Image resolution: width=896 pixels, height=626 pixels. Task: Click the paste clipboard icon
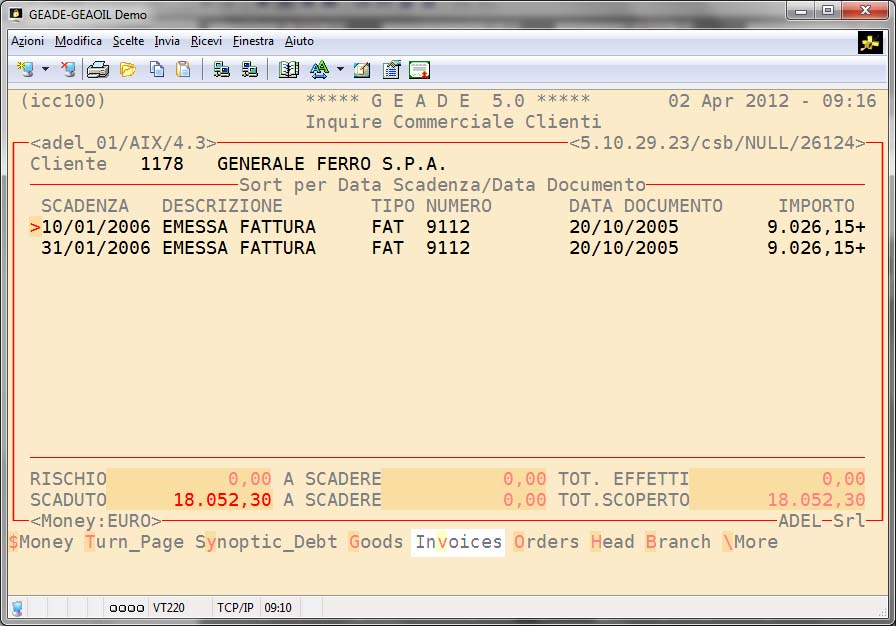coord(183,70)
